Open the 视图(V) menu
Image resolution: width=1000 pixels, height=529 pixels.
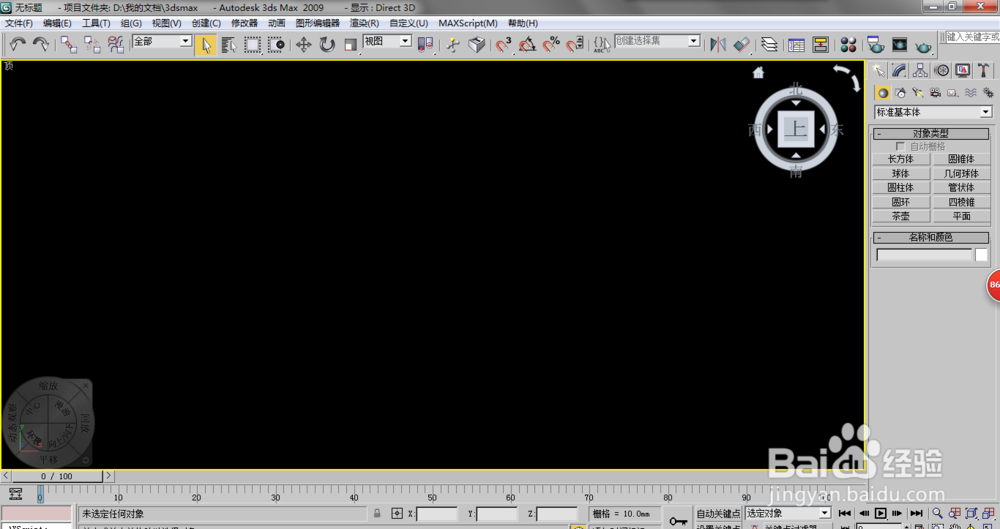click(166, 24)
